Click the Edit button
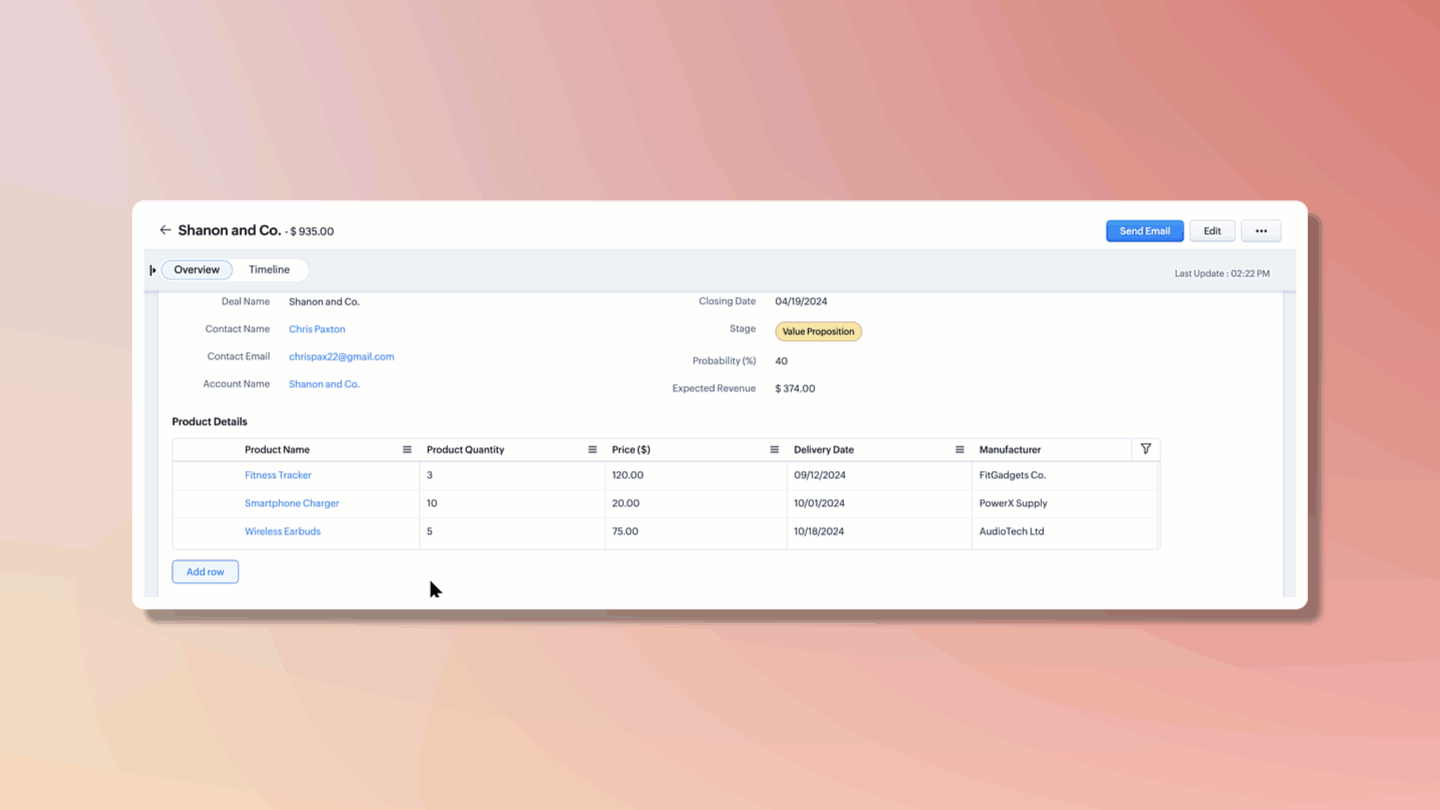 click(1211, 231)
